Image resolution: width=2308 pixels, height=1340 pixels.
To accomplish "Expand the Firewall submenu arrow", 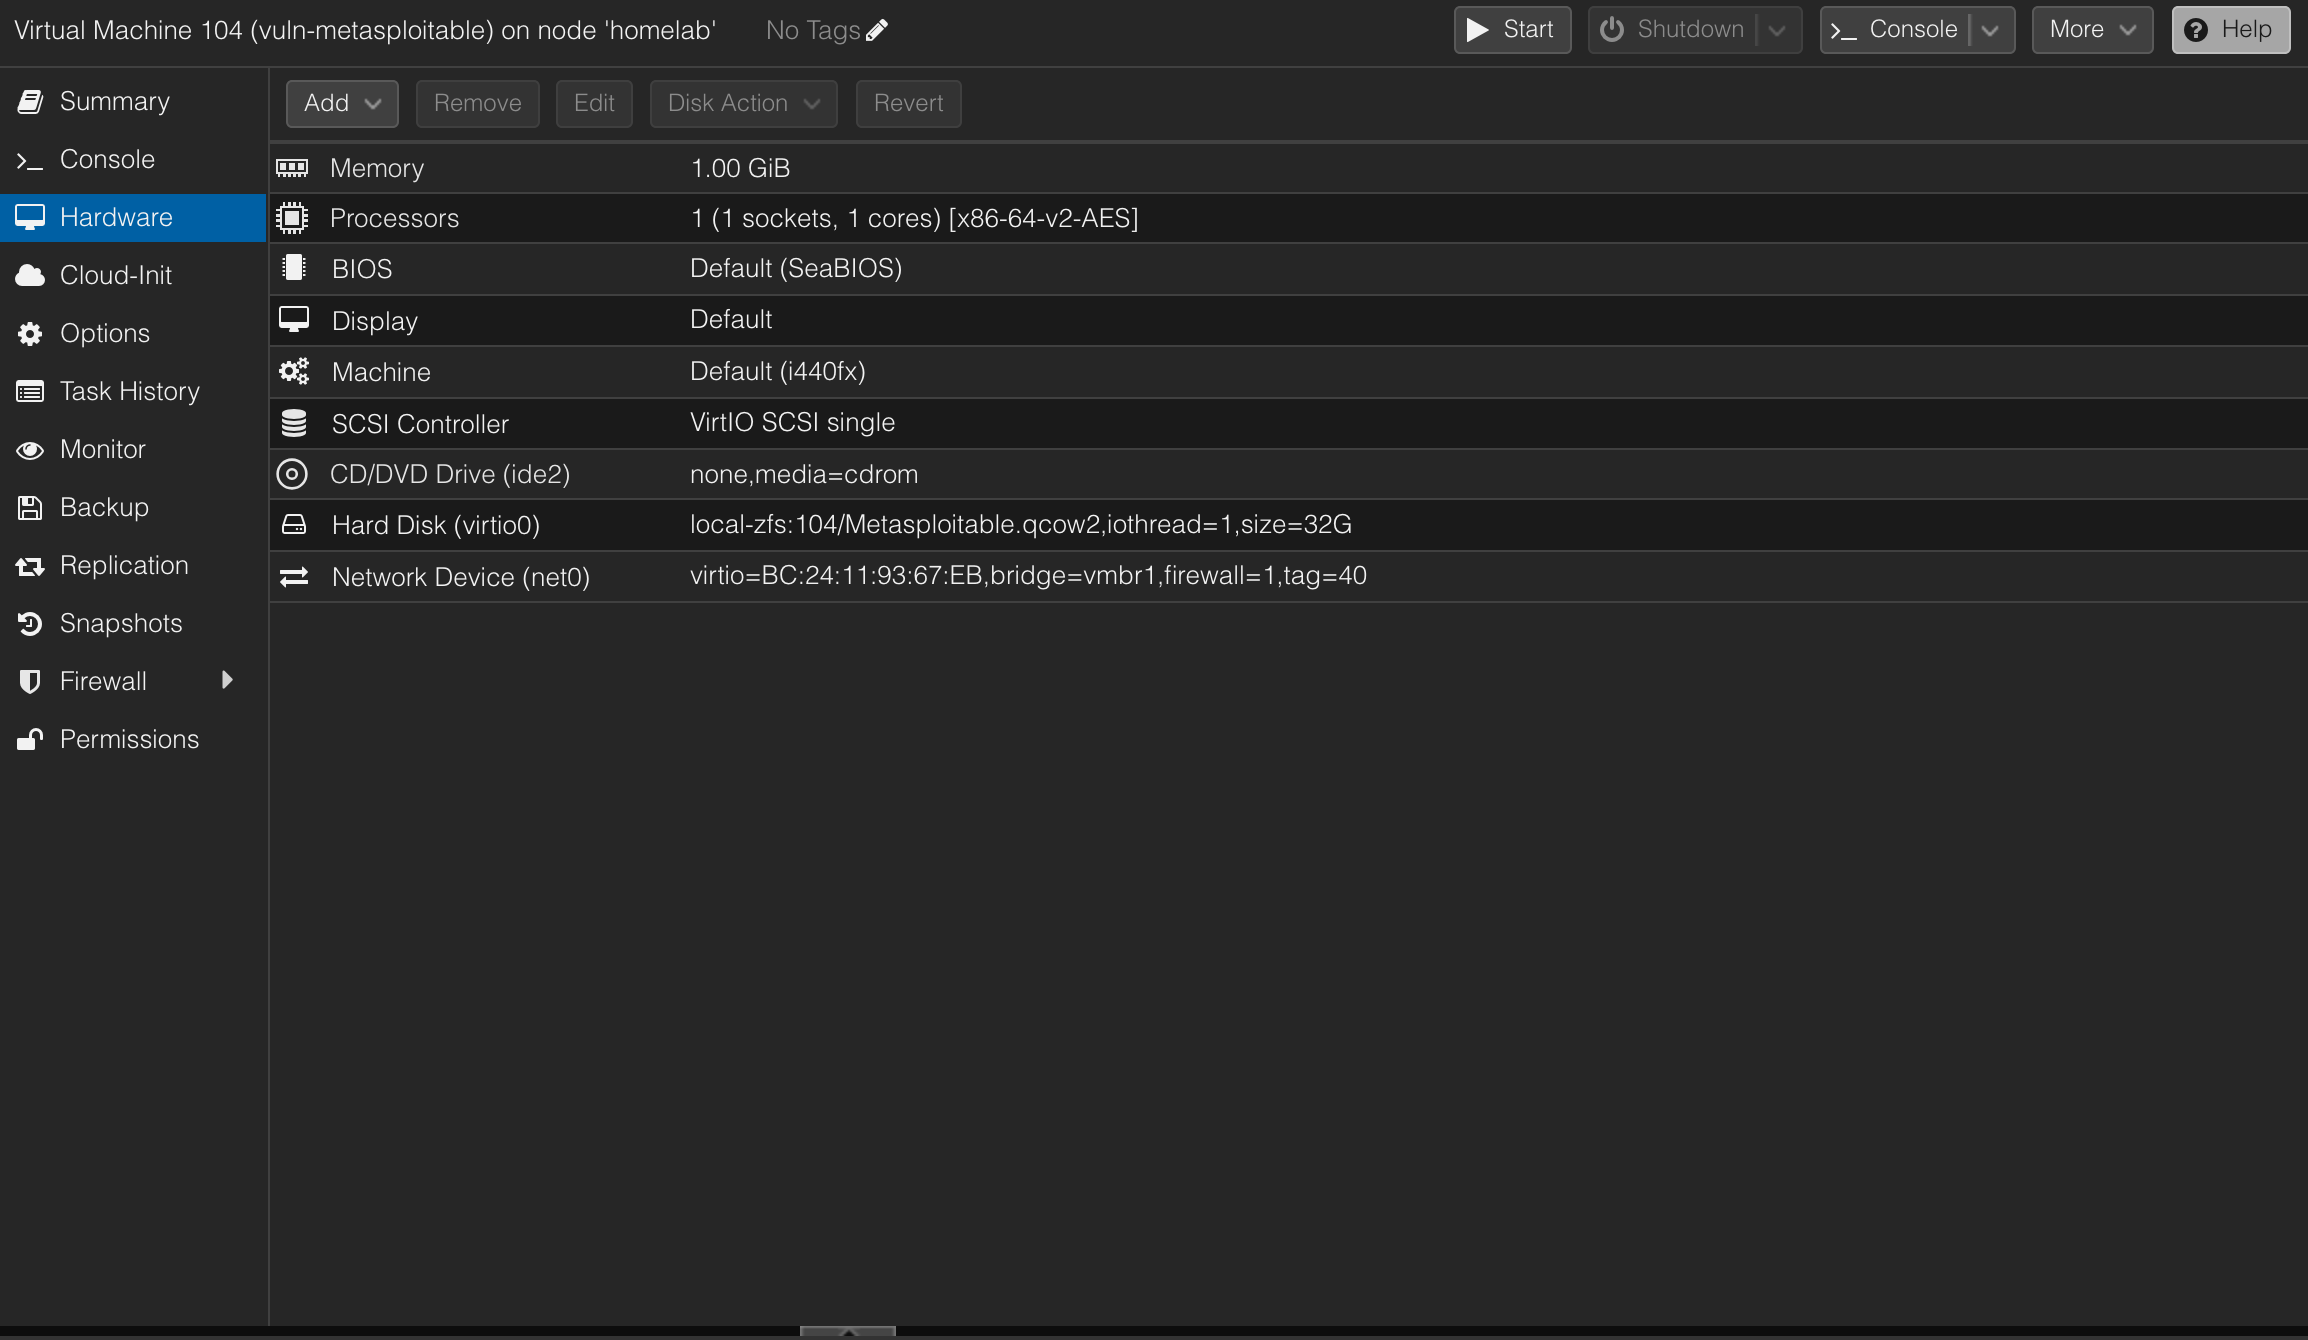I will (227, 681).
